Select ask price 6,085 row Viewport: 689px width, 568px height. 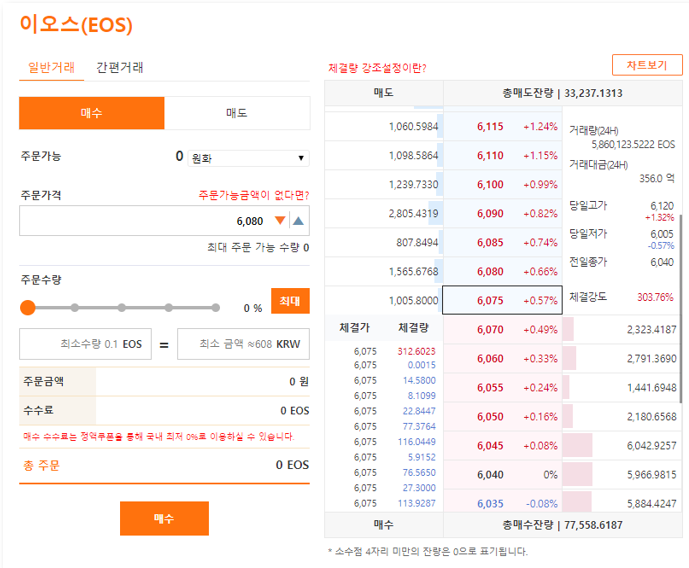503,242
